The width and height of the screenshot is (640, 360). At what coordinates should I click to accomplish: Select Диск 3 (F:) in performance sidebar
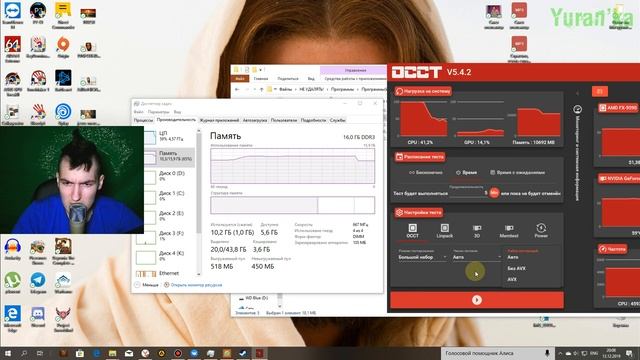165,236
